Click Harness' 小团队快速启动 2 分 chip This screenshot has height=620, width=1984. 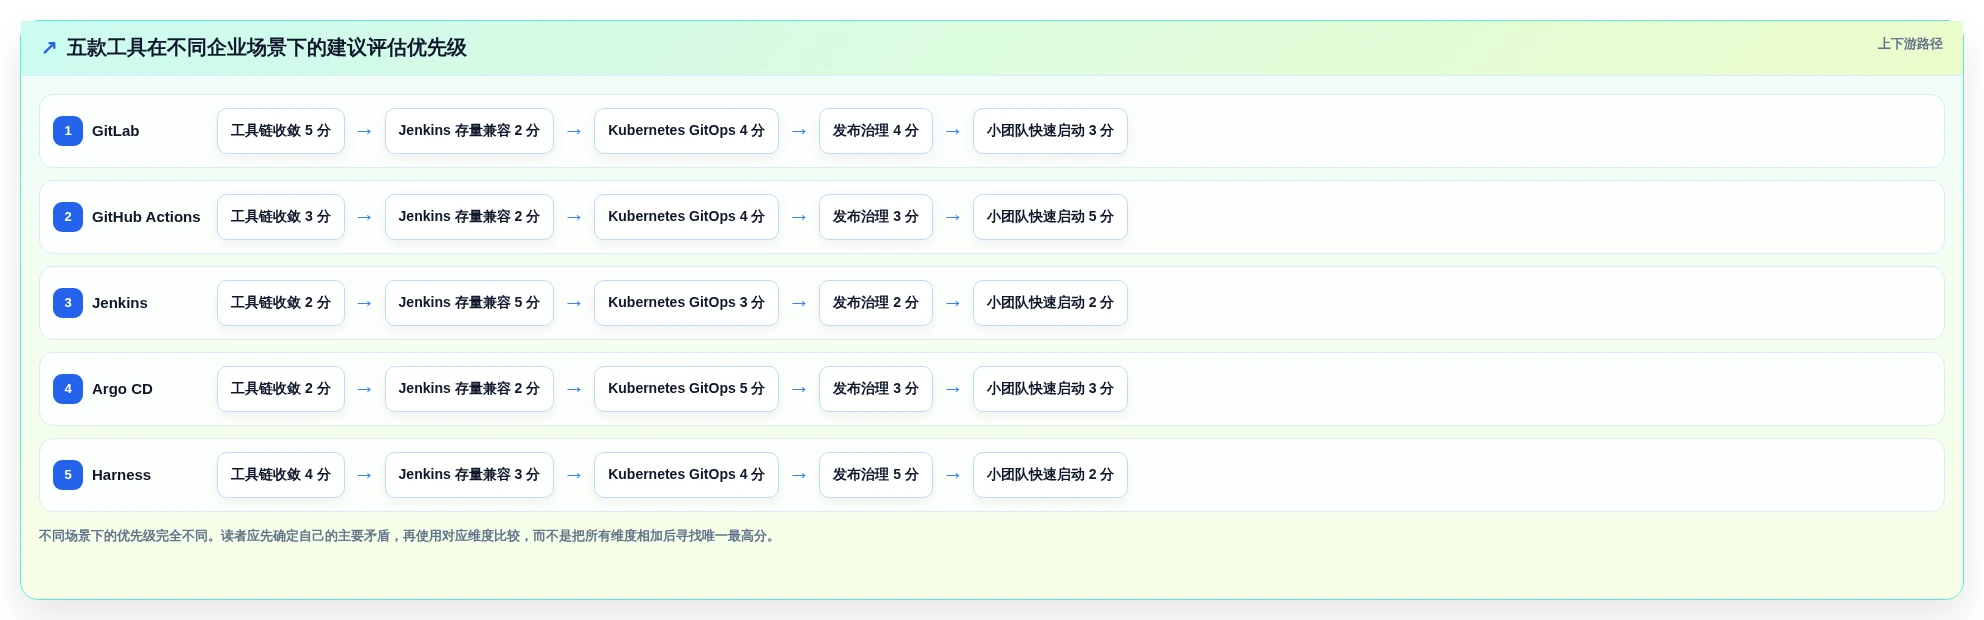(x=1050, y=475)
